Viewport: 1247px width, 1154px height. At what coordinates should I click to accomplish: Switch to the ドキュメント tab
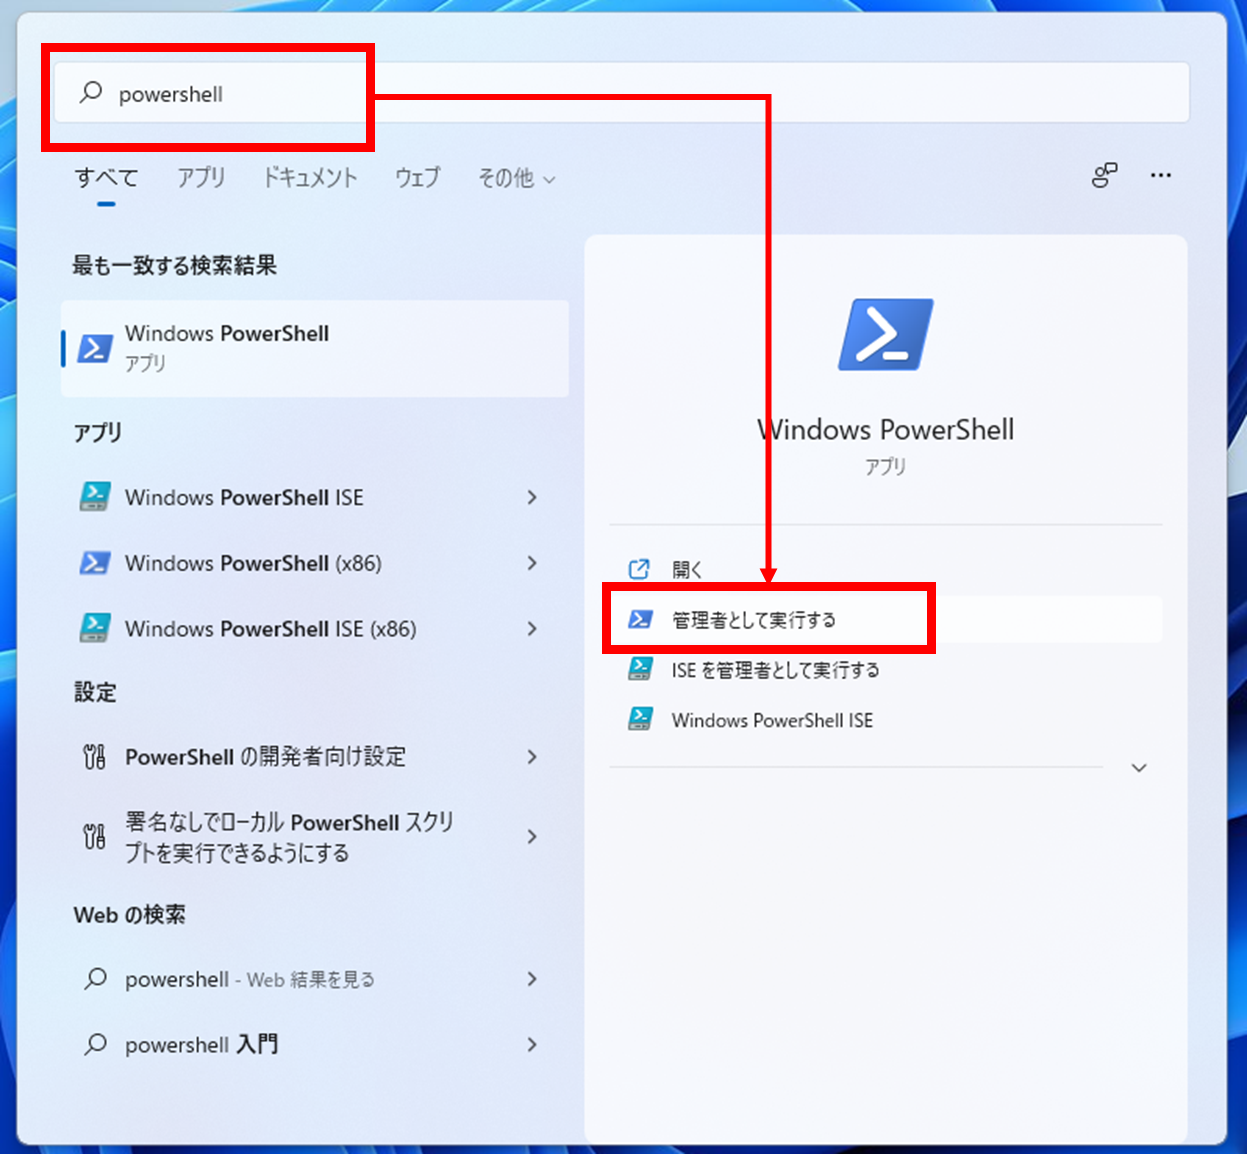click(x=310, y=178)
